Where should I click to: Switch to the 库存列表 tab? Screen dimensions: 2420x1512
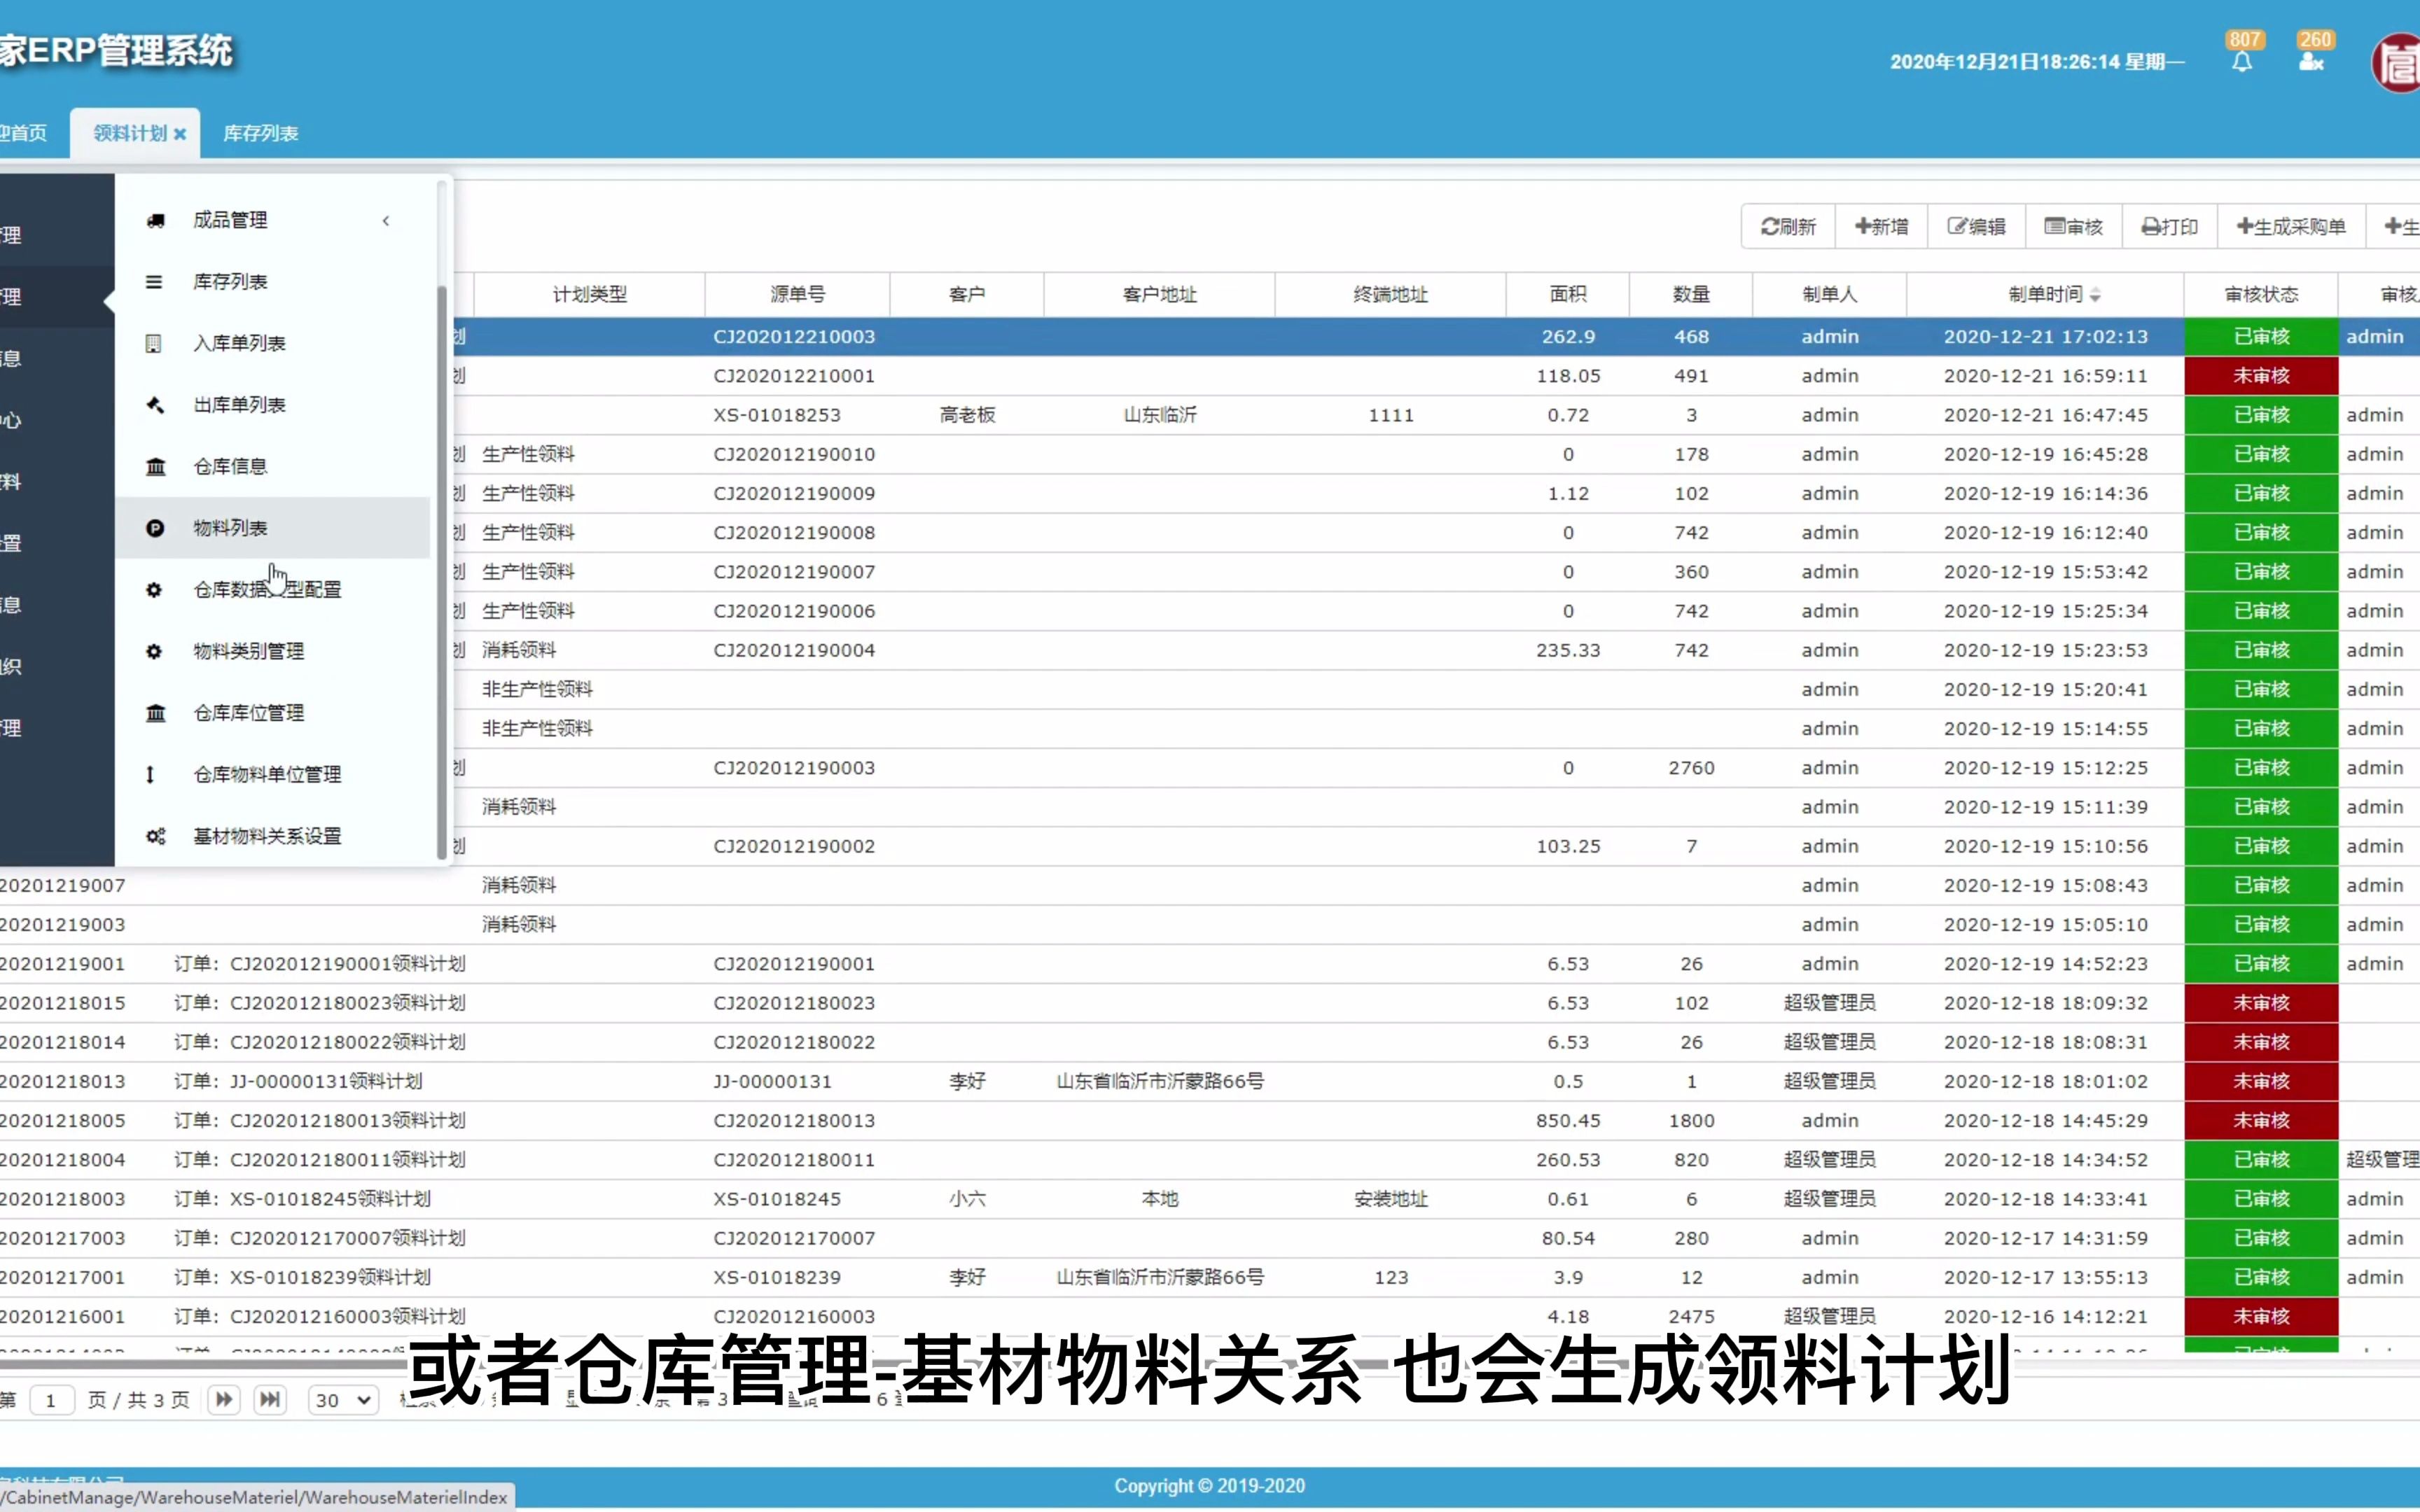pos(260,132)
